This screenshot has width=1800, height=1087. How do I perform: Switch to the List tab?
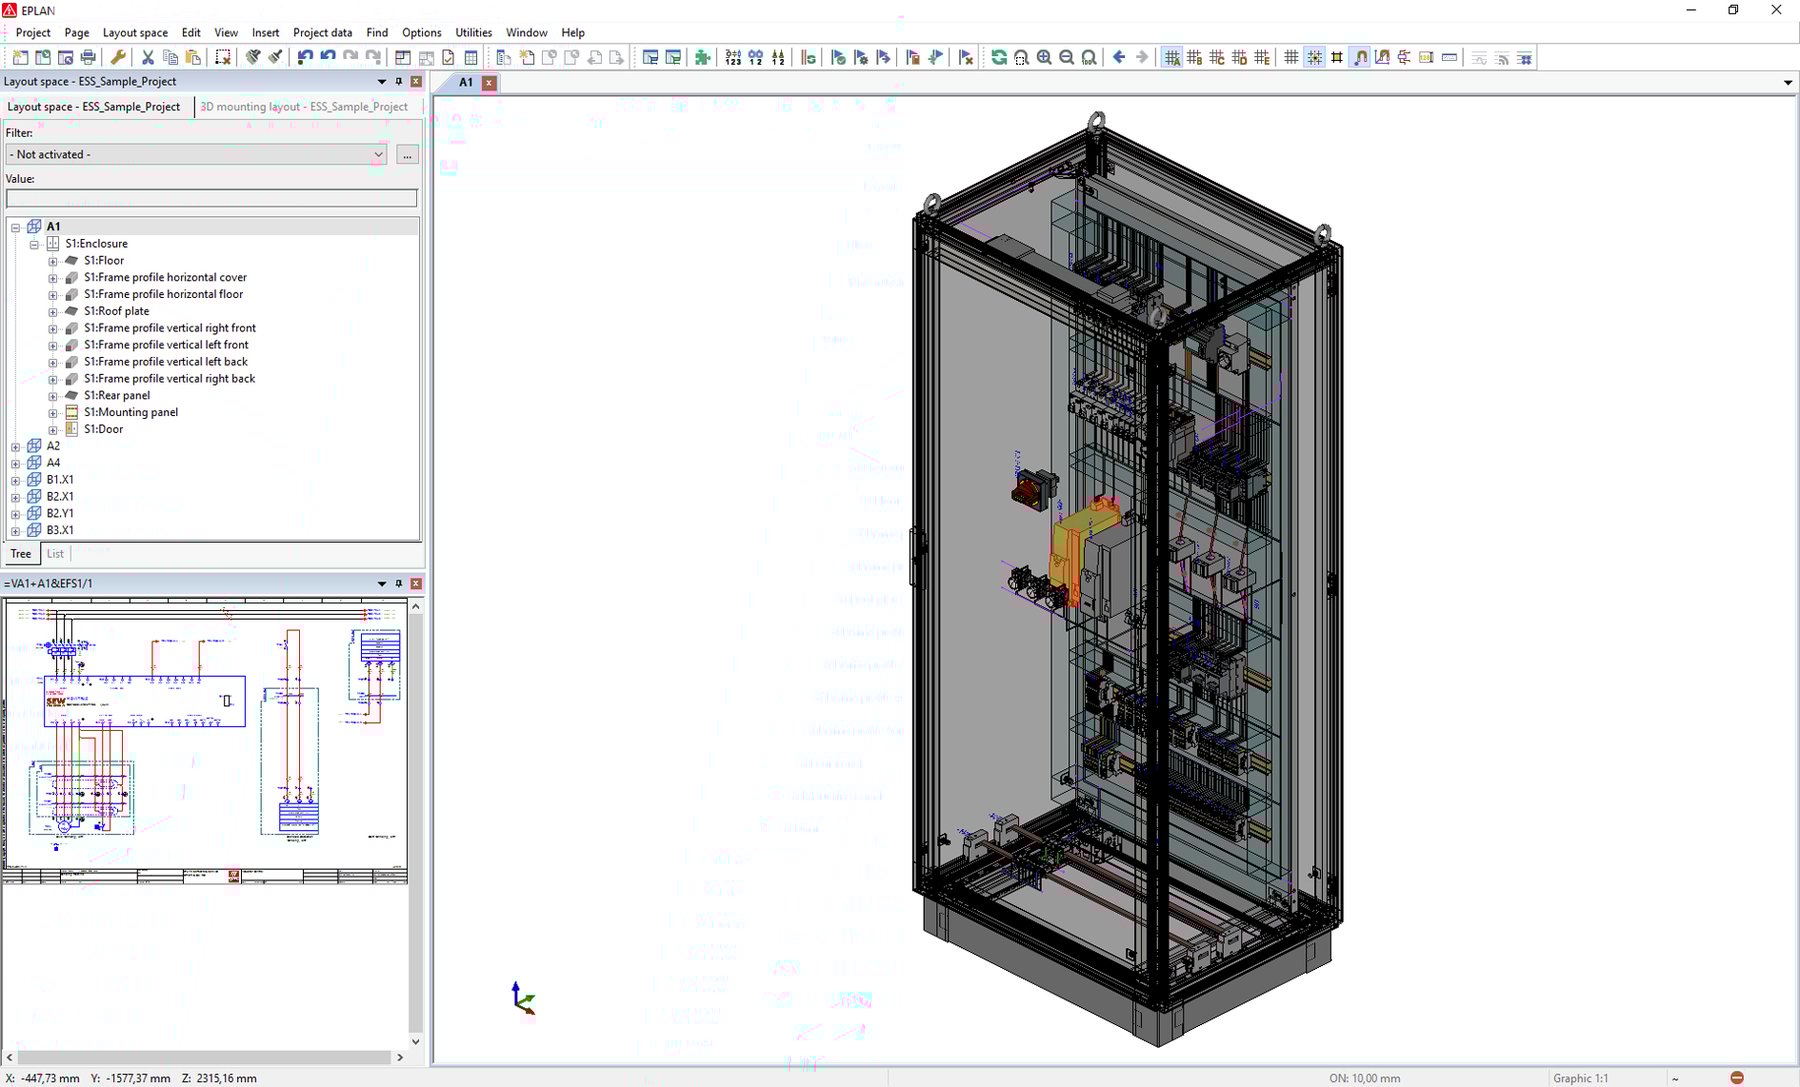[x=55, y=553]
